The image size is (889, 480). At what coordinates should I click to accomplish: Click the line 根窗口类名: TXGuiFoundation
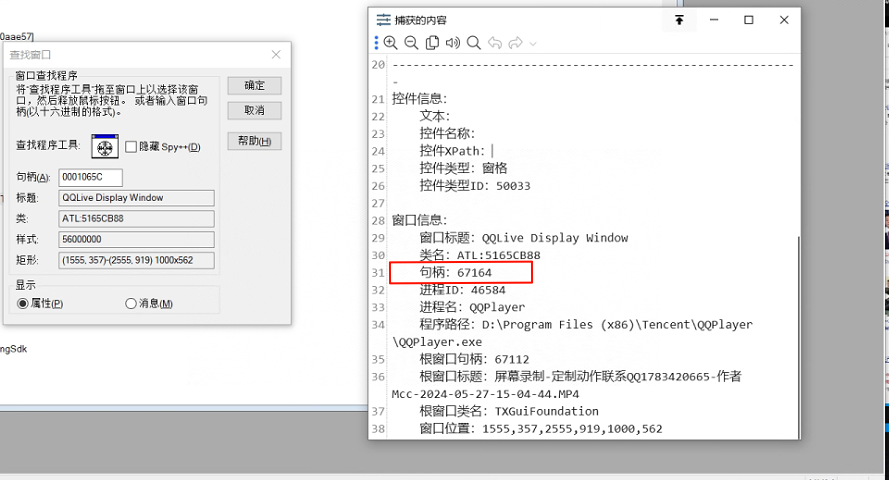click(509, 411)
